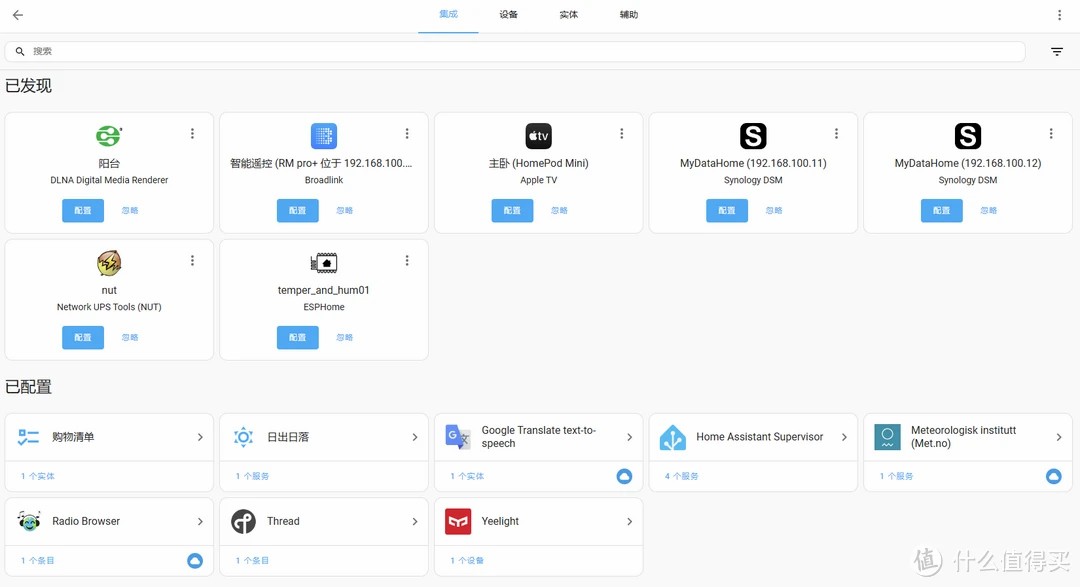Open the 4 个服务 link under Supervisor
The height and width of the screenshot is (587, 1080).
(682, 477)
